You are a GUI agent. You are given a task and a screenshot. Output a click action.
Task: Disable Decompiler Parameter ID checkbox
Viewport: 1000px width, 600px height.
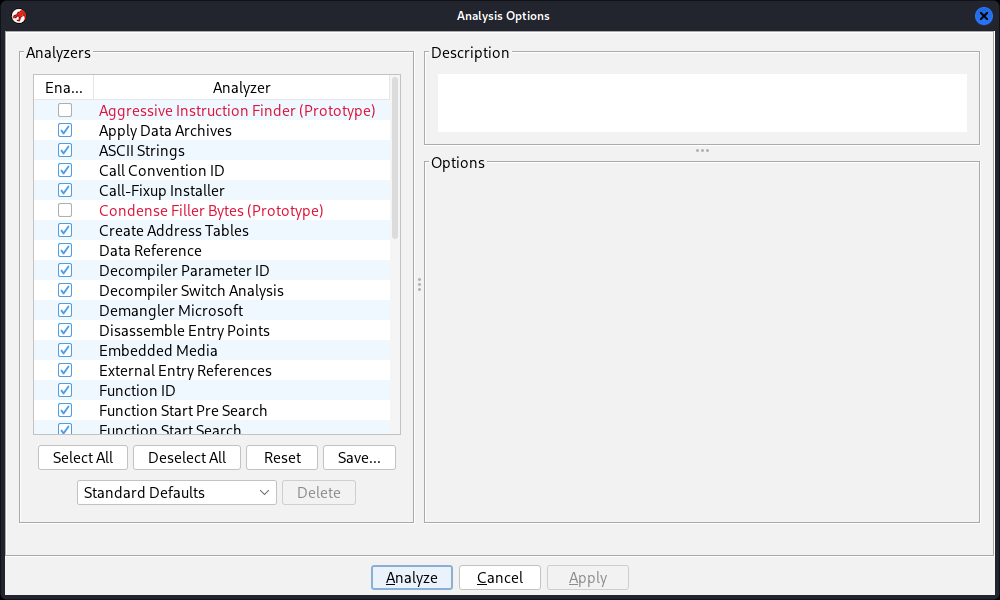(65, 270)
